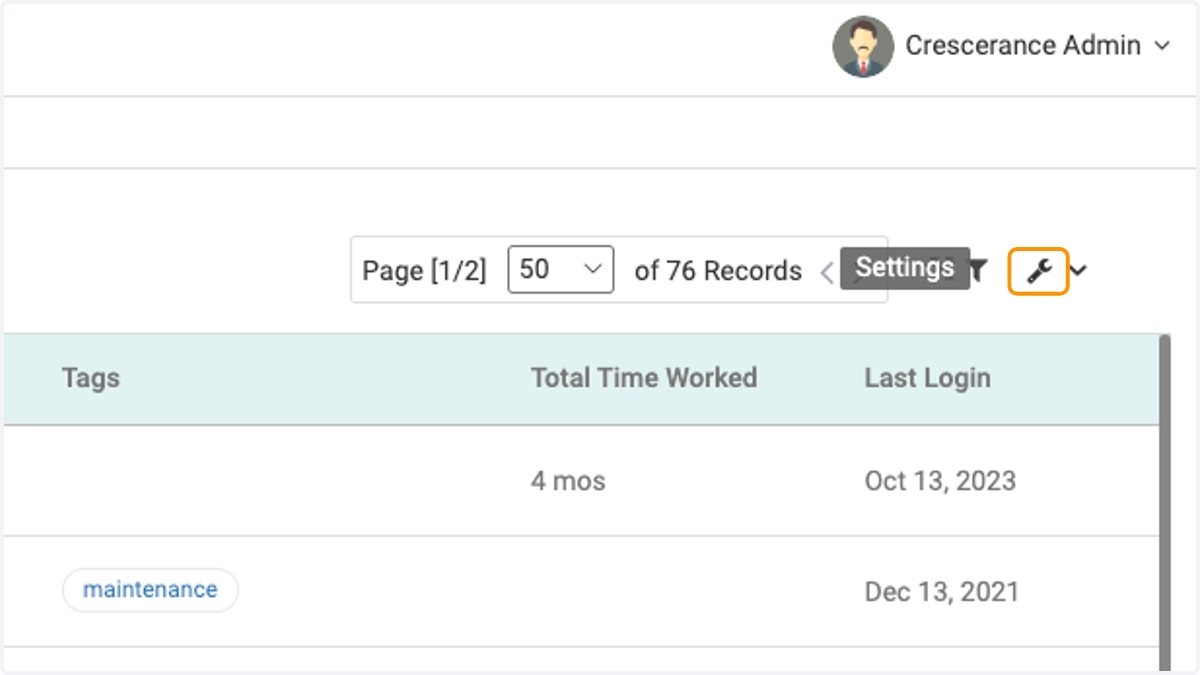Sort by Total Time Worked column header

coord(644,378)
